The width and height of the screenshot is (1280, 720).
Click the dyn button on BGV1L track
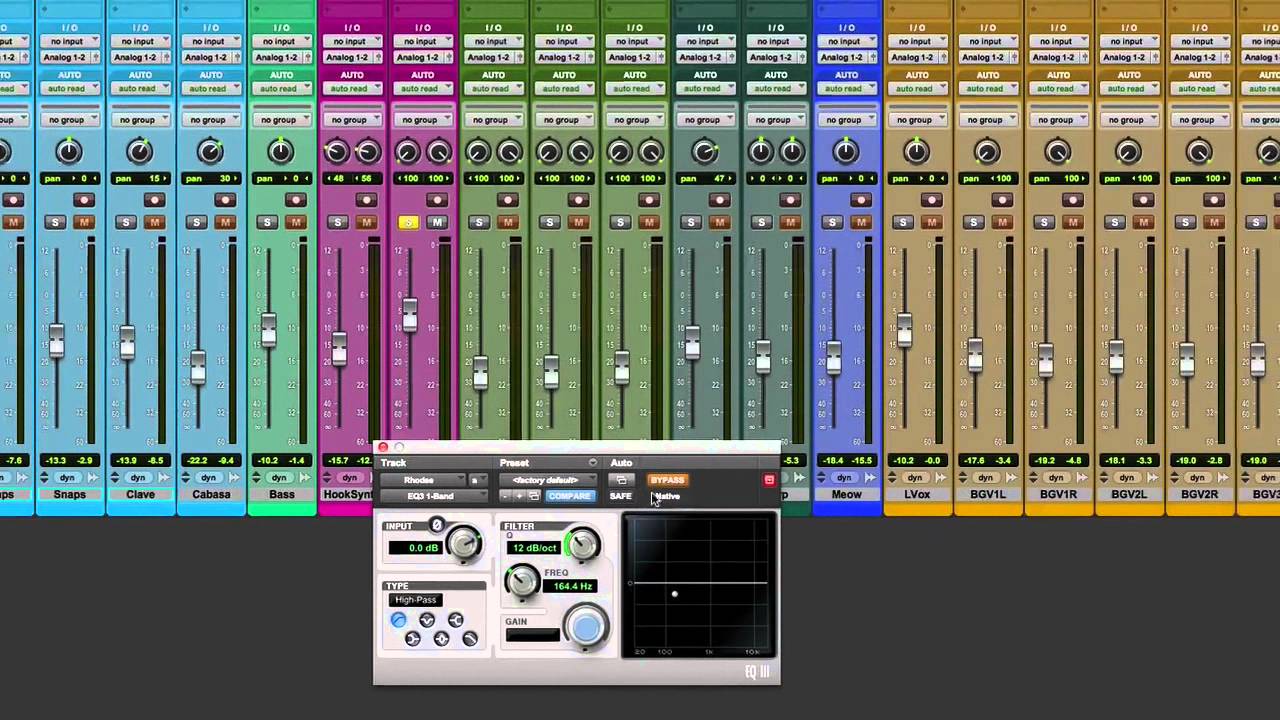click(984, 478)
